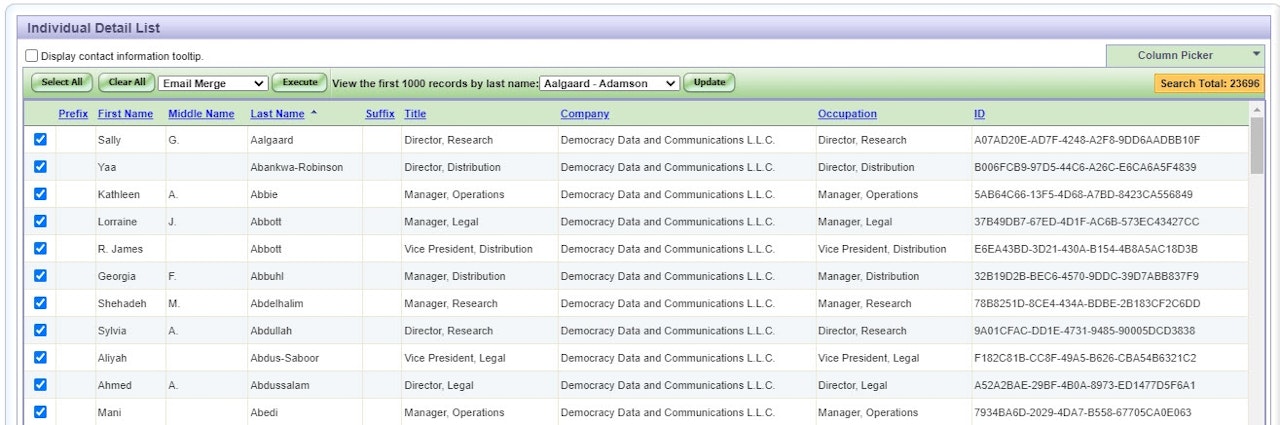This screenshot has height=425, width=1280.
Task: Enable Display contact information tooltip checkbox
Action: click(32, 56)
